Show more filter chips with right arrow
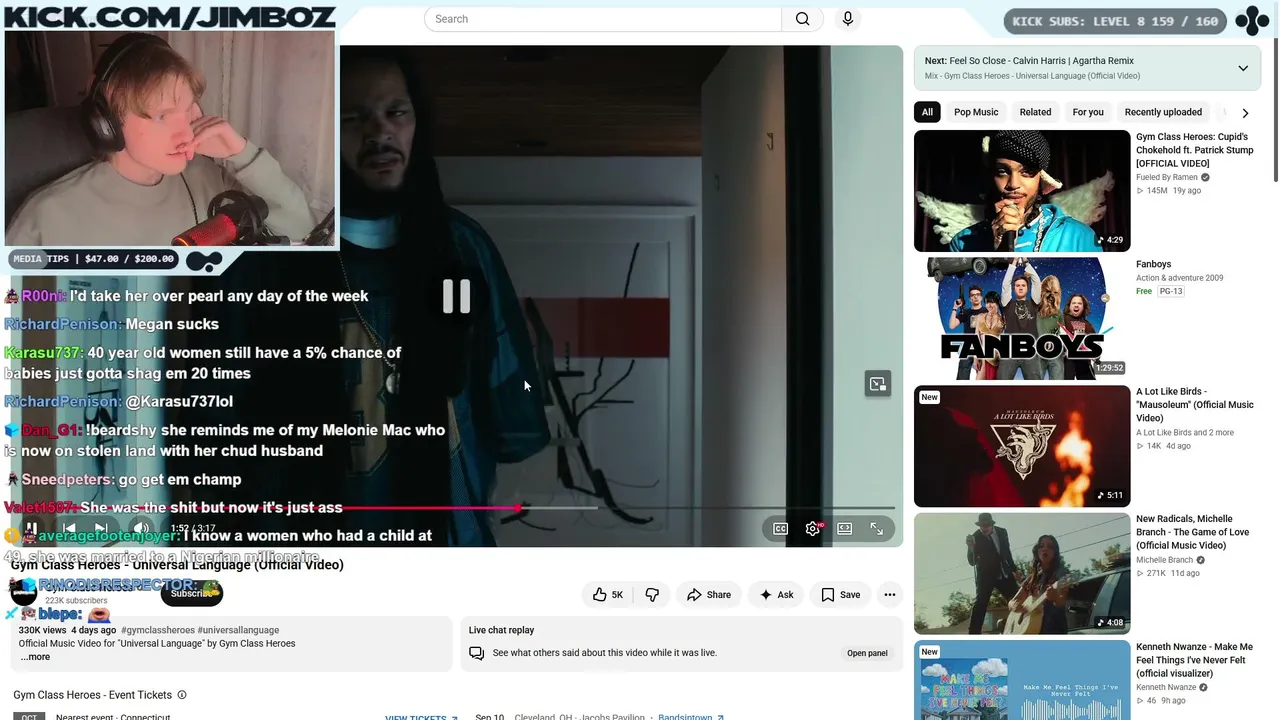This screenshot has width=1280, height=720. coord(1245,113)
